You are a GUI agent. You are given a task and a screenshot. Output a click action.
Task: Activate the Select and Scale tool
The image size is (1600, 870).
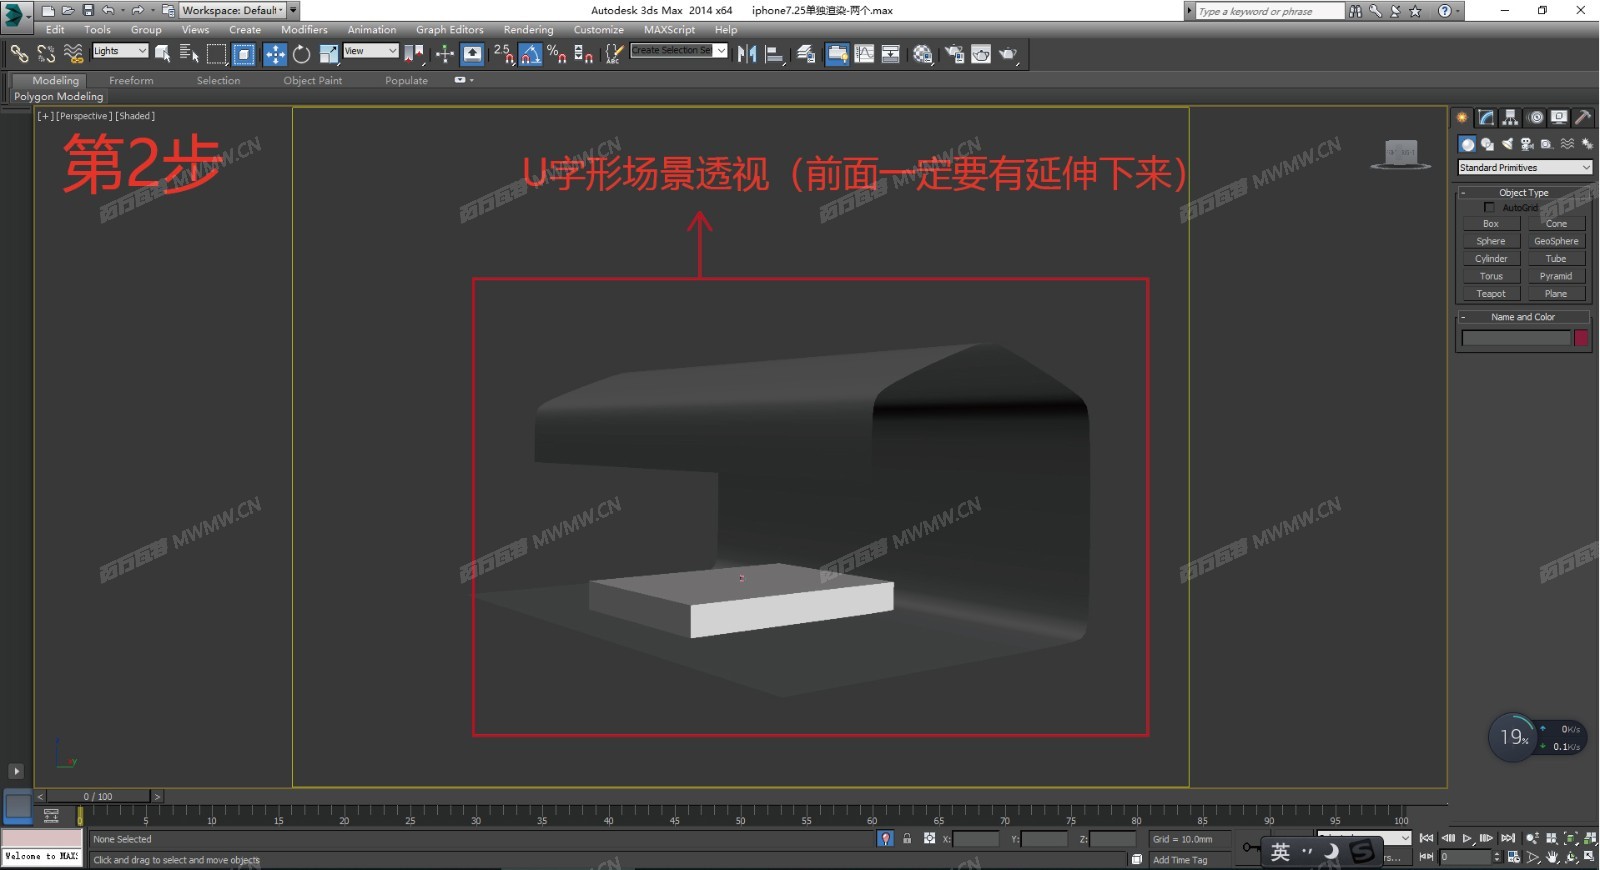(x=328, y=54)
